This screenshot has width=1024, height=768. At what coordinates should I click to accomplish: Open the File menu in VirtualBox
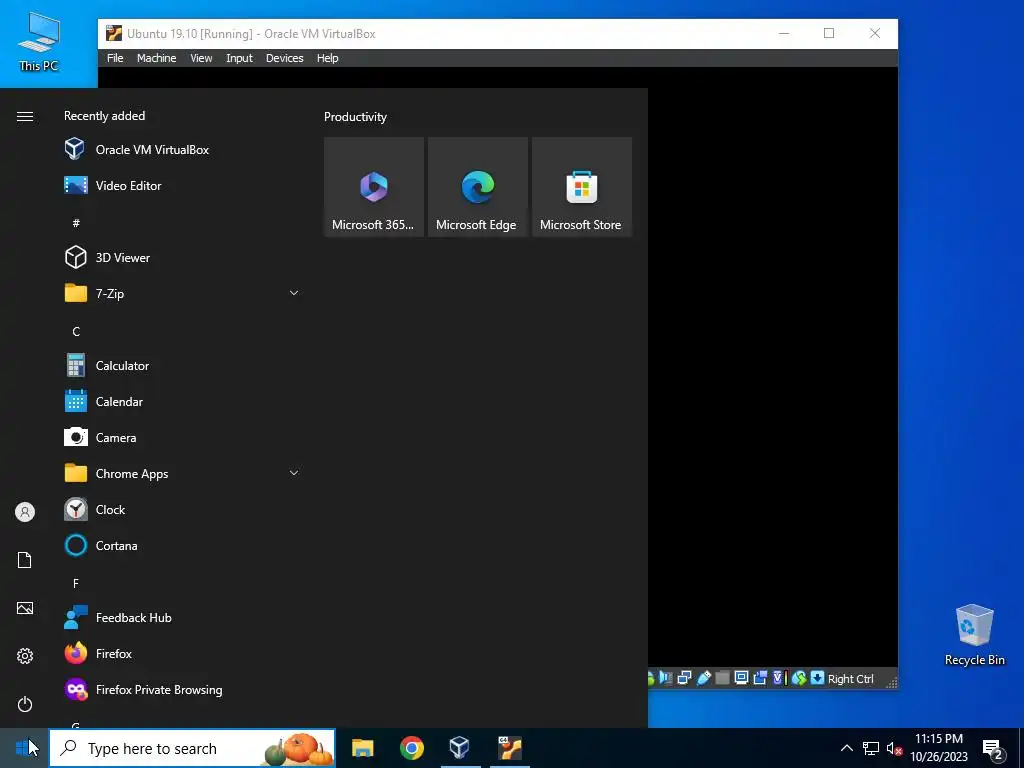pyautogui.click(x=115, y=58)
